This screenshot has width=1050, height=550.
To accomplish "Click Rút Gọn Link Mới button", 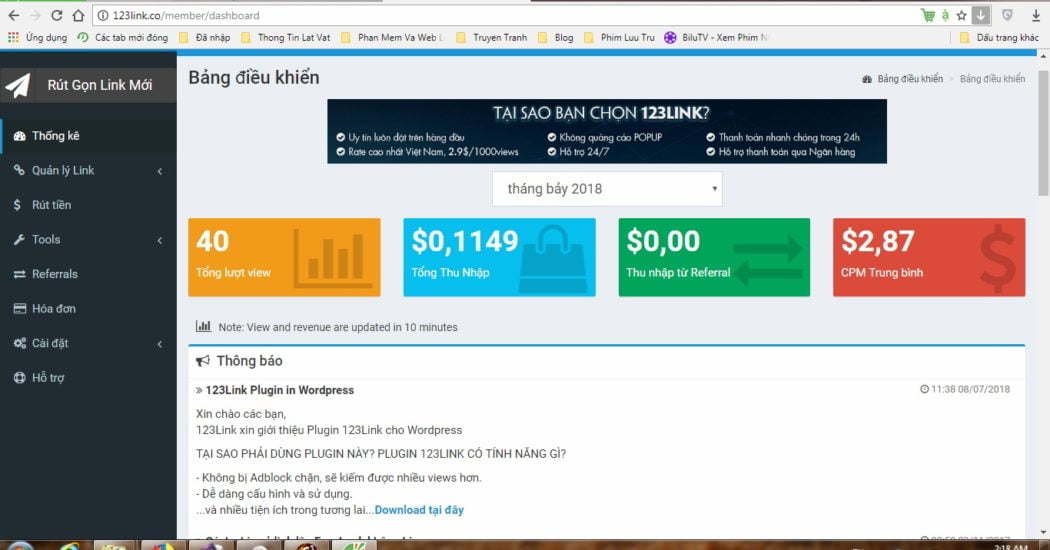I will (88, 85).
